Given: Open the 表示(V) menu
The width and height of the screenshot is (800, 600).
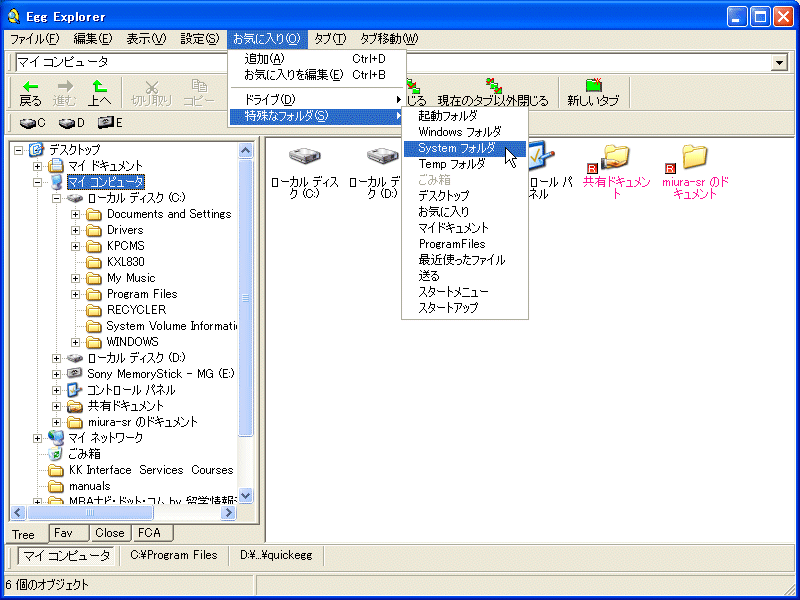Looking at the screenshot, I should 146,39.
